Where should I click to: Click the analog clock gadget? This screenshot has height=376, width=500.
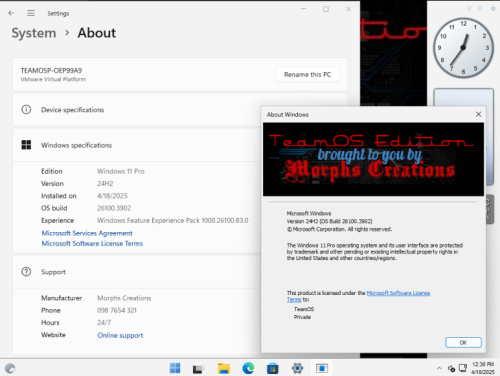pyautogui.click(x=463, y=48)
